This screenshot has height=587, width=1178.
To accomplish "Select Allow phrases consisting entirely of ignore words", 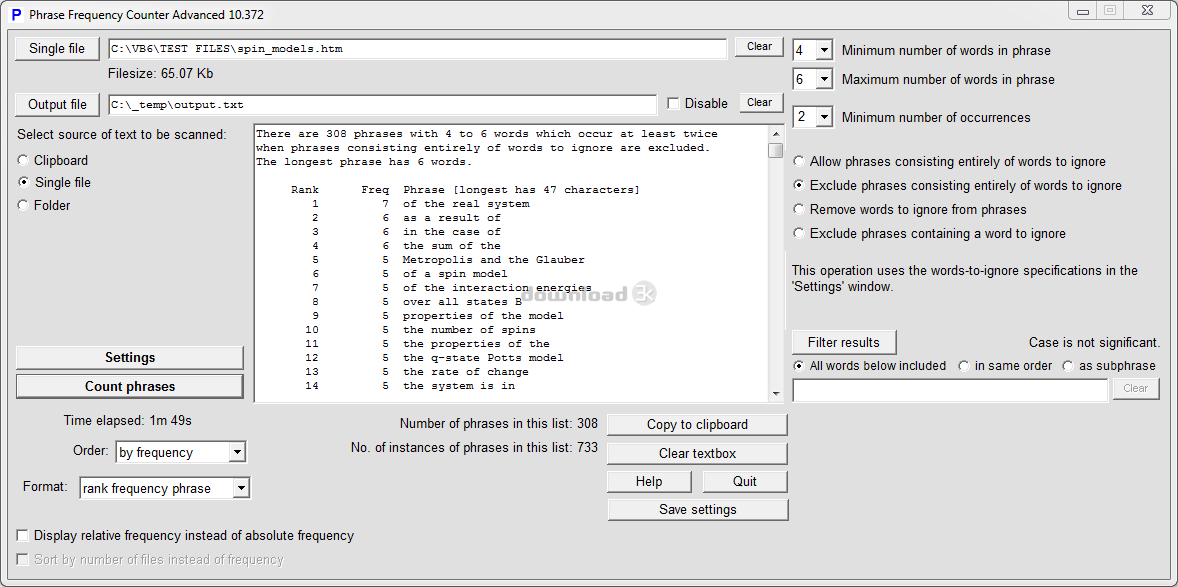I will coord(799,162).
